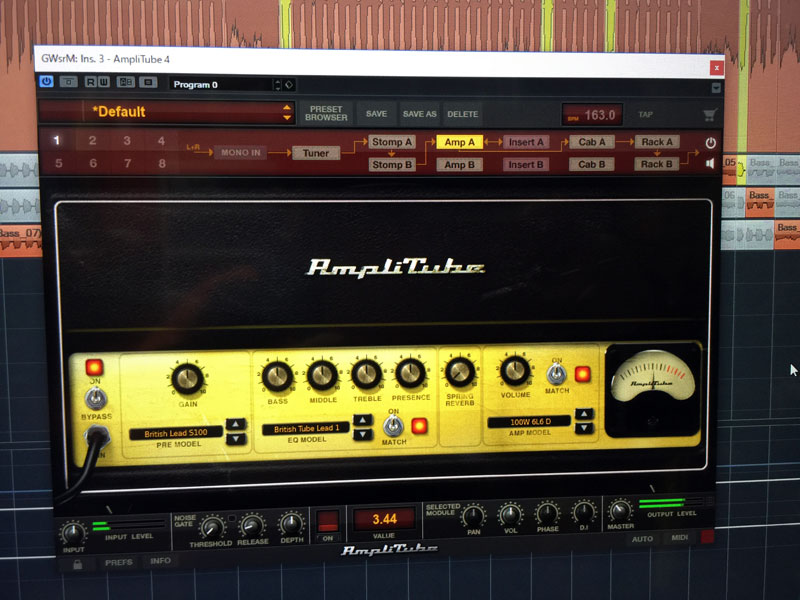Flip the amp BYPASS toggle switch
This screenshot has height=600, width=800.
click(95, 398)
